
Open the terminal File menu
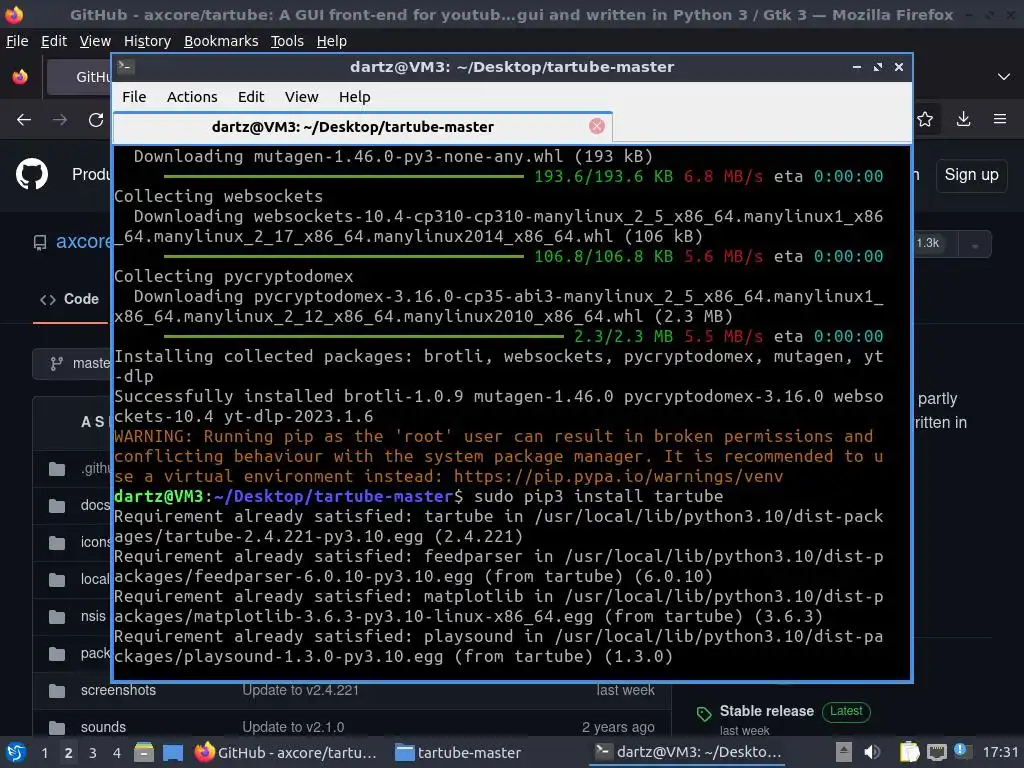click(x=134, y=97)
